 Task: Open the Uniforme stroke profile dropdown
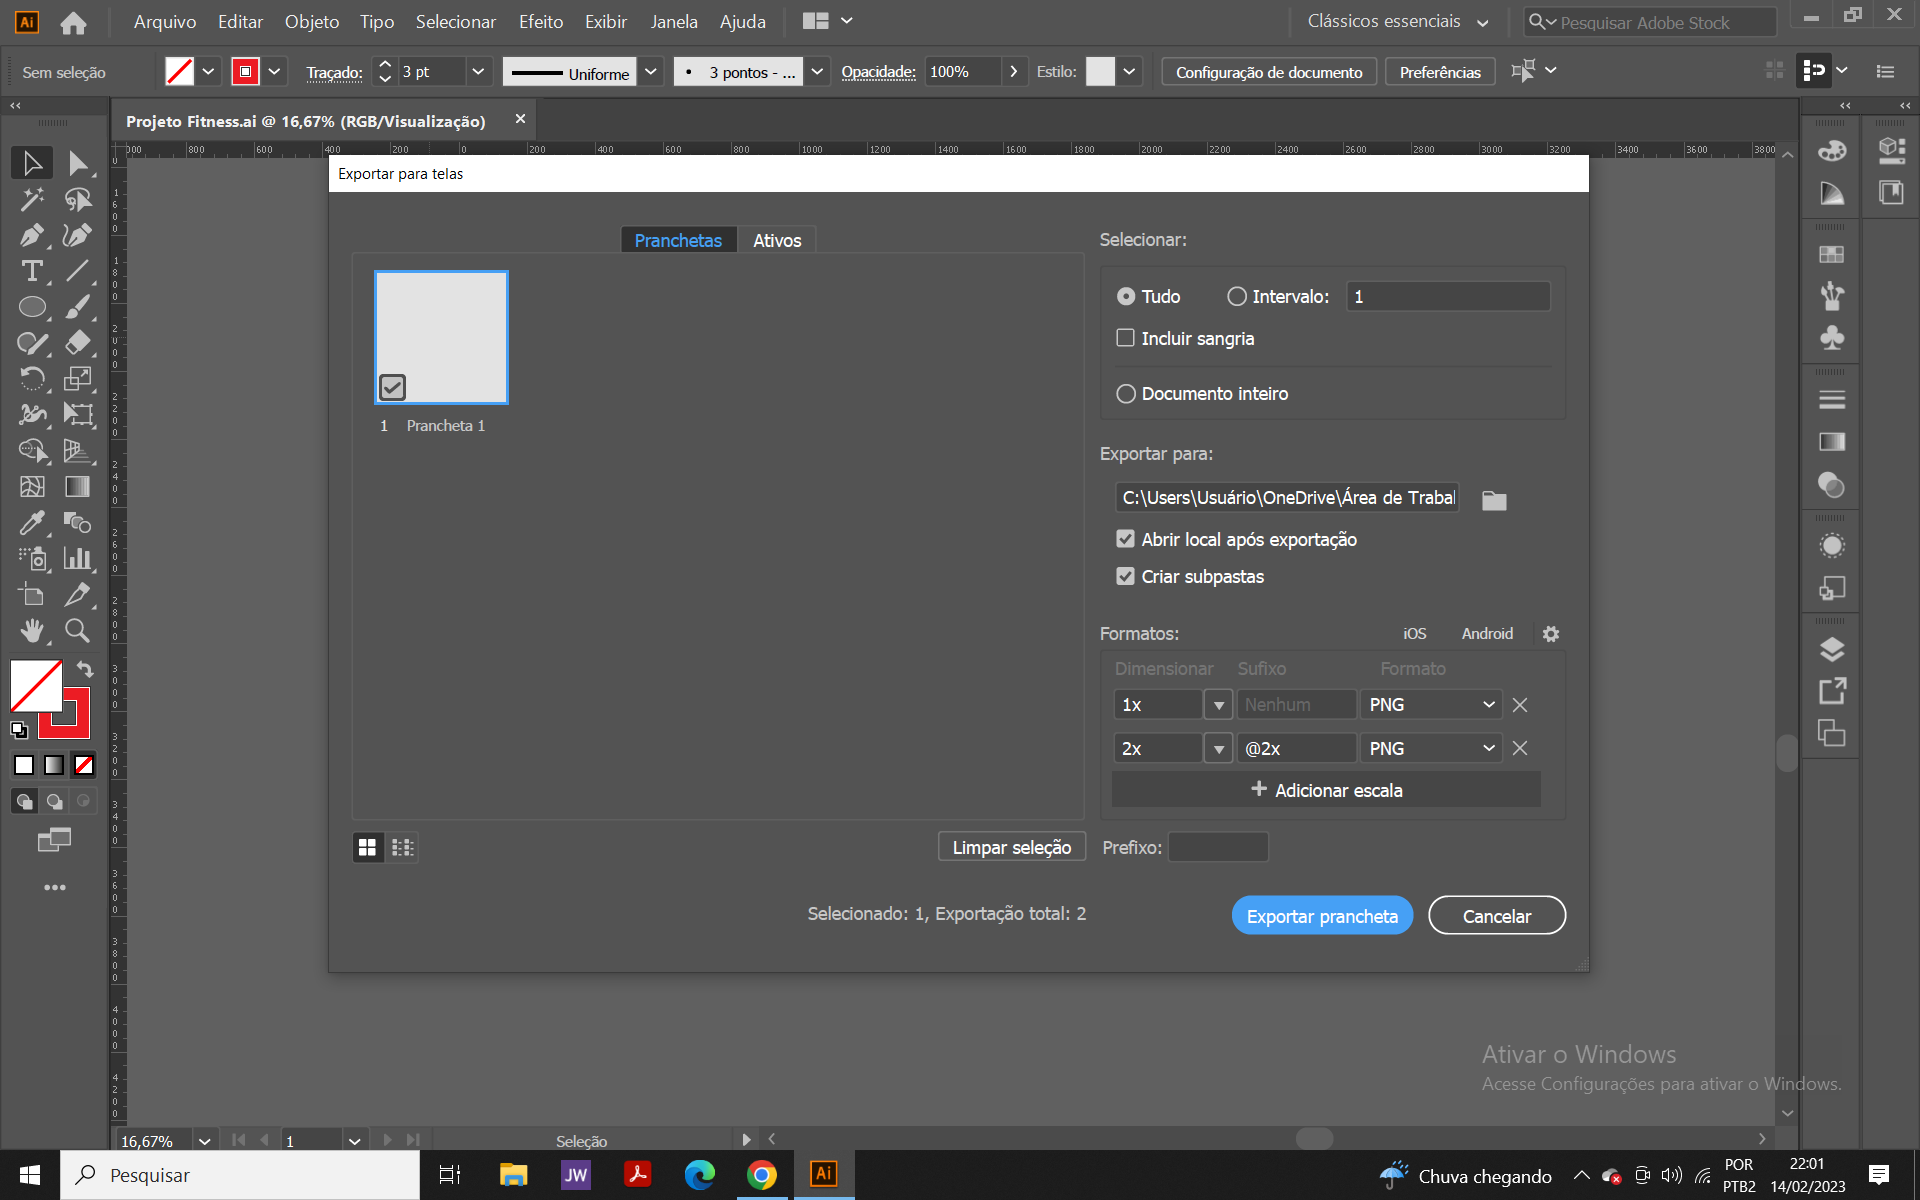click(651, 72)
